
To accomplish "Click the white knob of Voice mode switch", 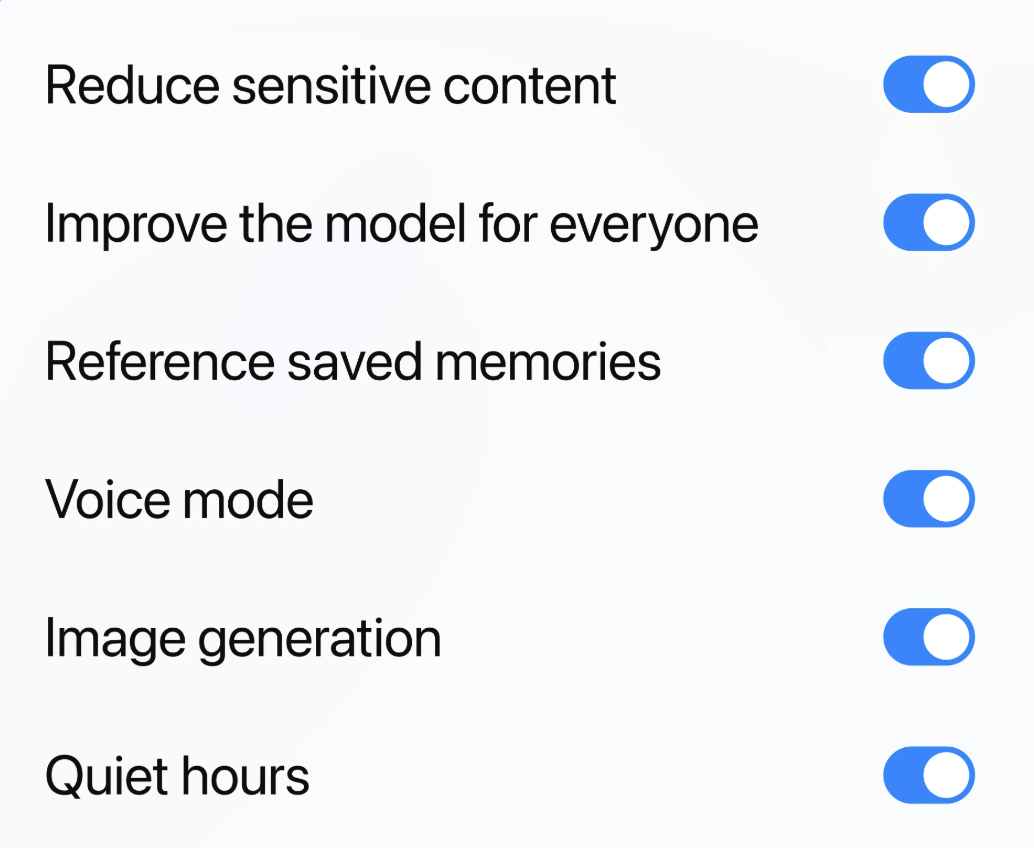I will point(947,499).
